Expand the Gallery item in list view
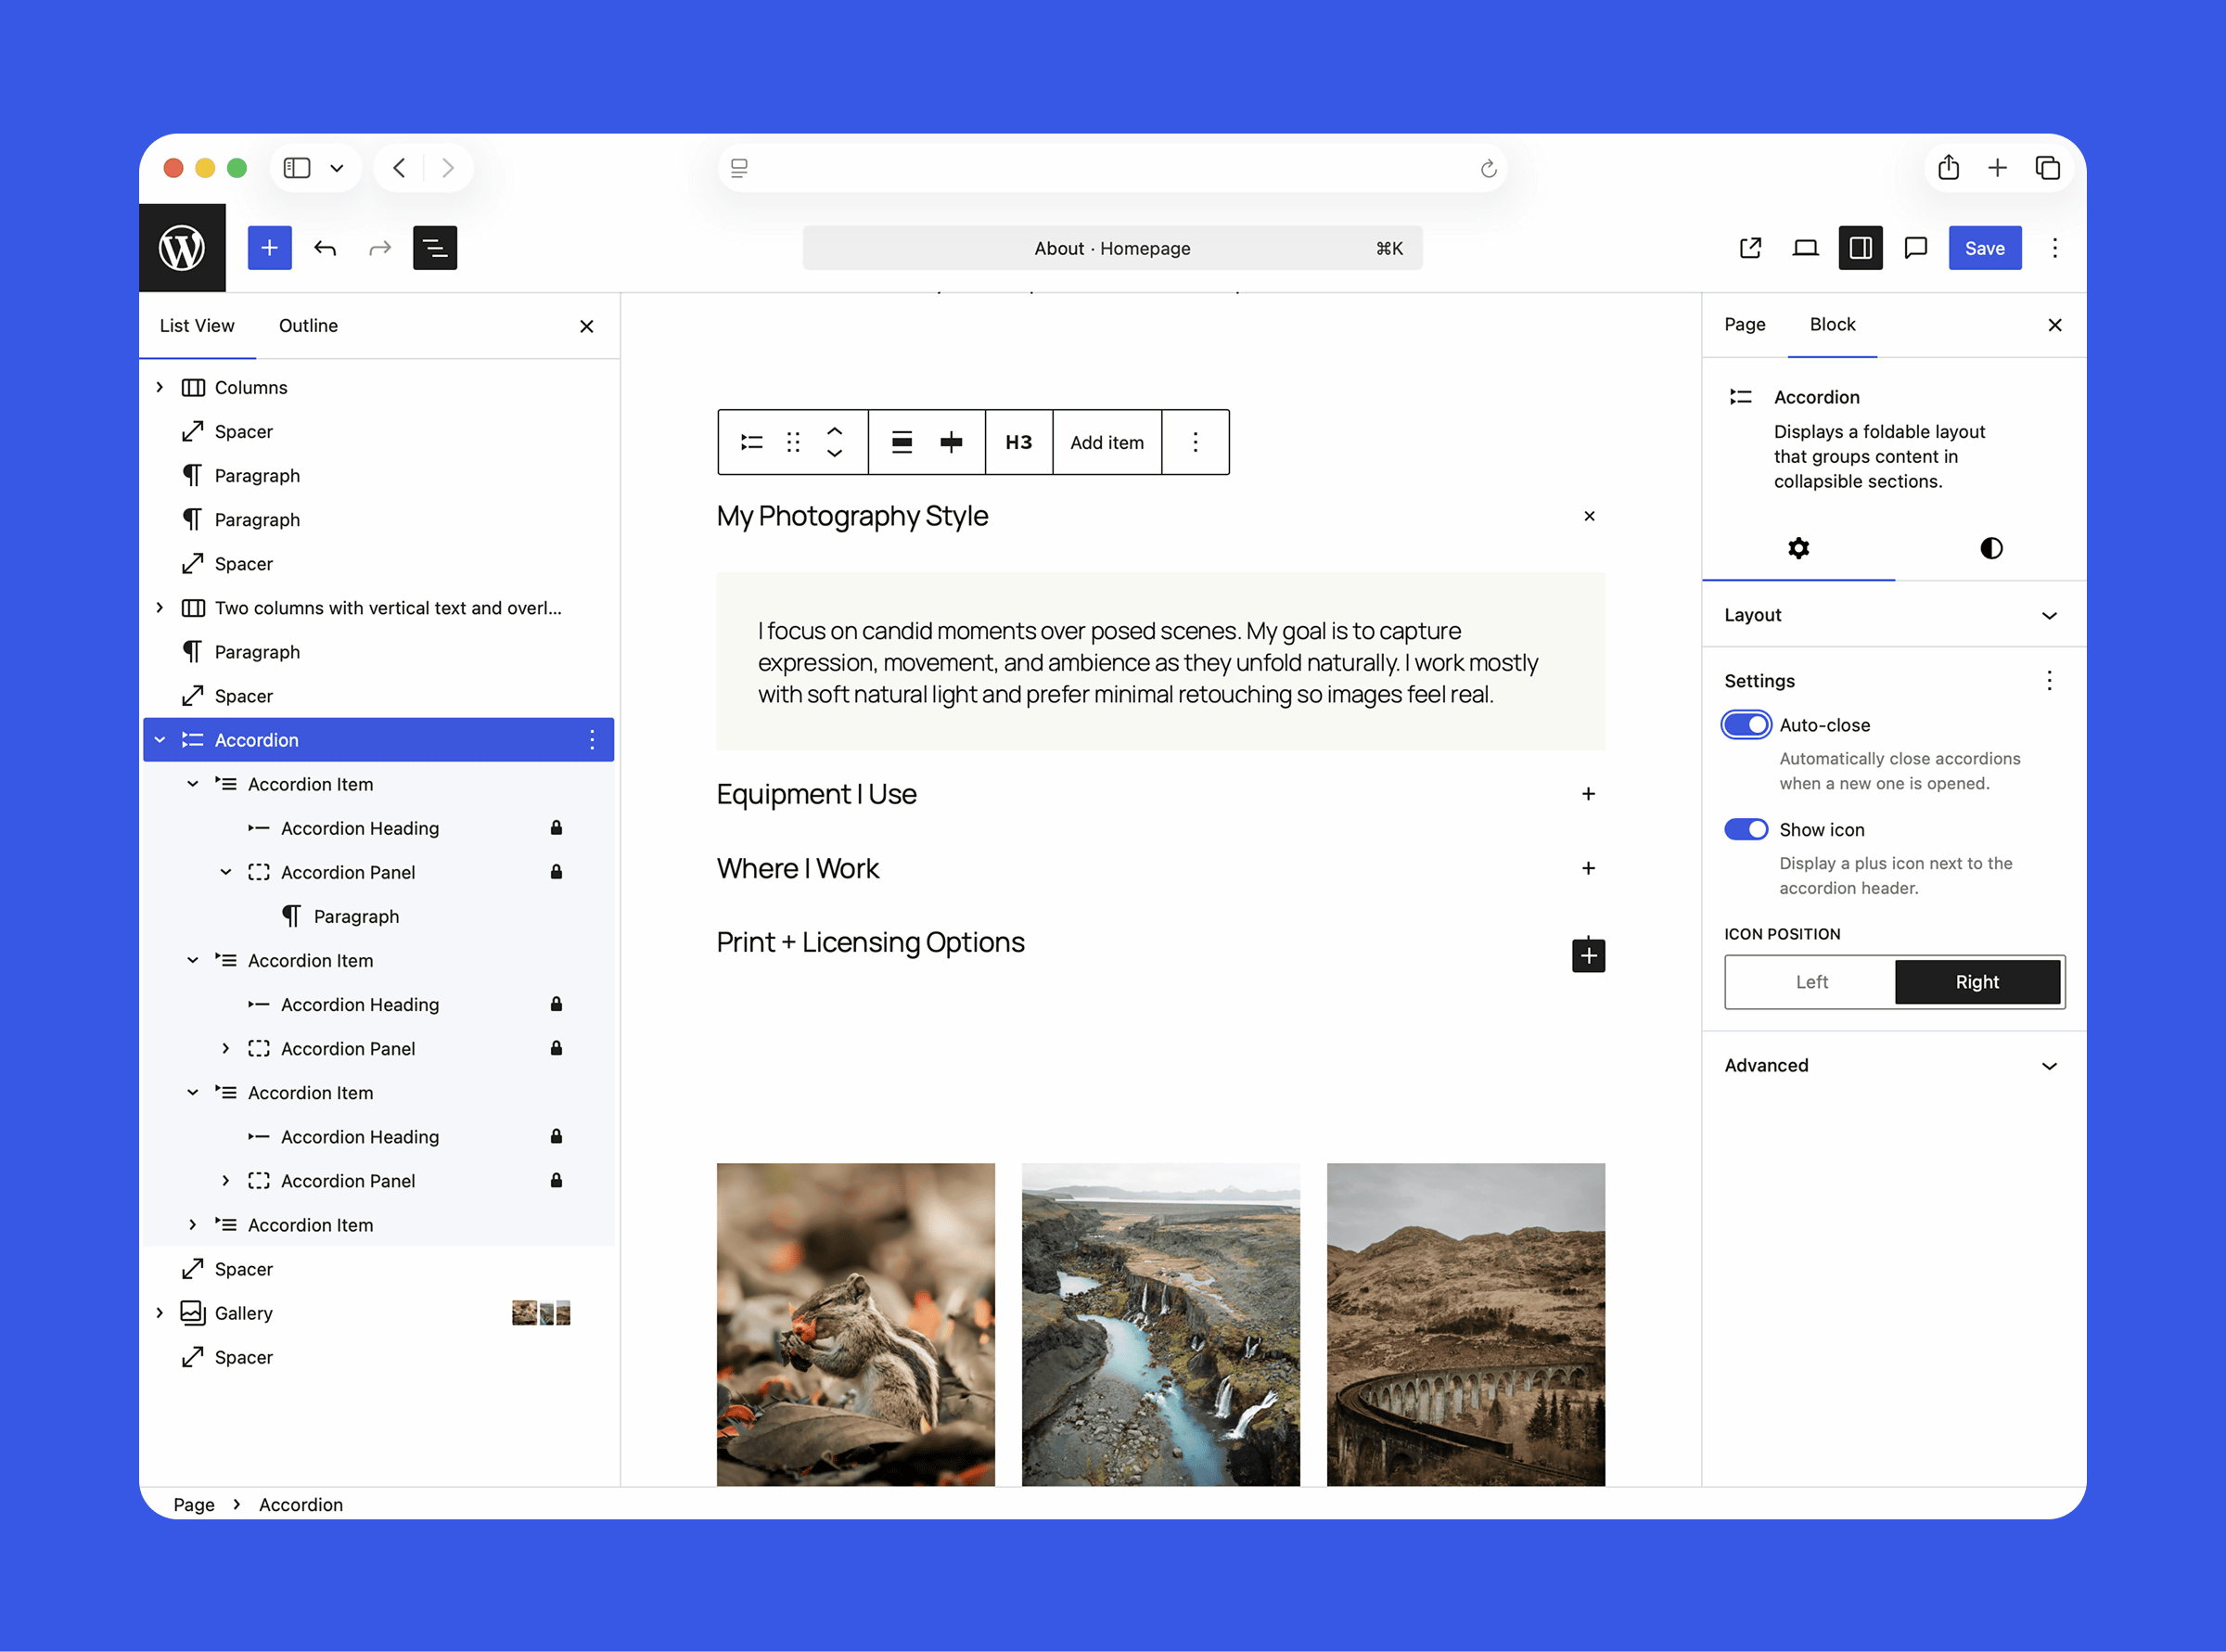Screen dimensions: 2226x1652 click(160, 1313)
